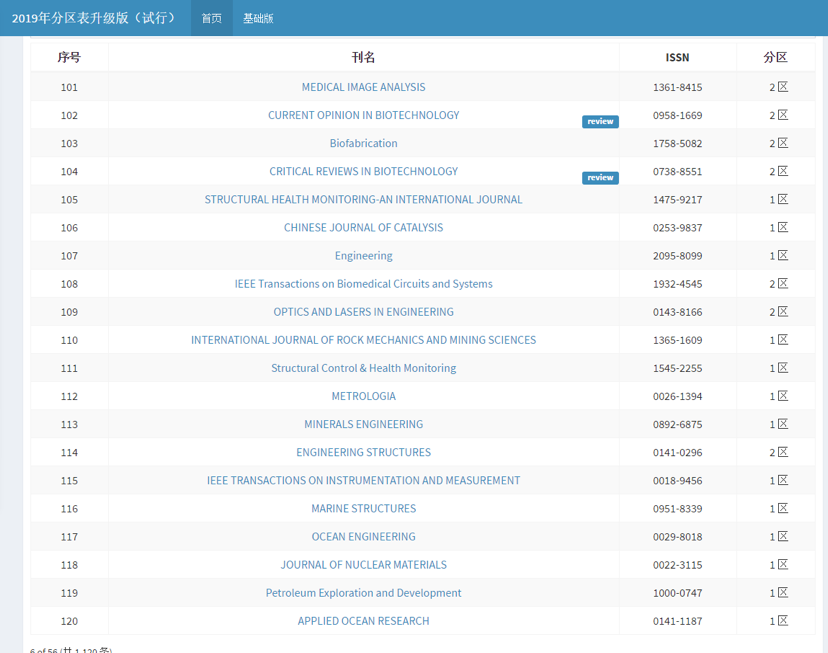Open OCEAN ENGINEERING journal link

pyautogui.click(x=363, y=537)
